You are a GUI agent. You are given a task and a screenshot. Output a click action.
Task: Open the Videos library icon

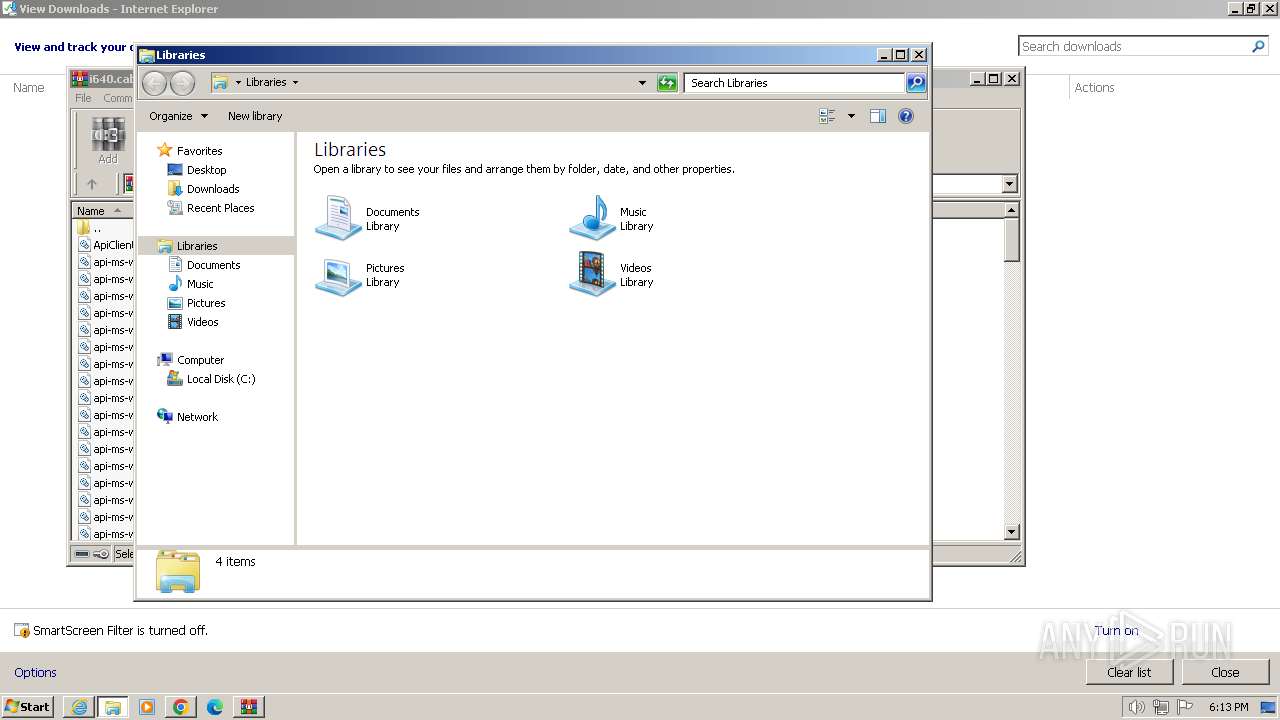pyautogui.click(x=592, y=275)
